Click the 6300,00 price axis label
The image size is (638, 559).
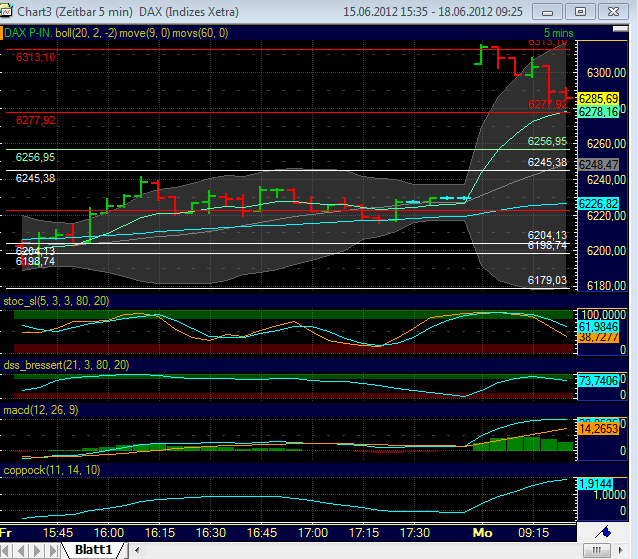click(x=606, y=73)
